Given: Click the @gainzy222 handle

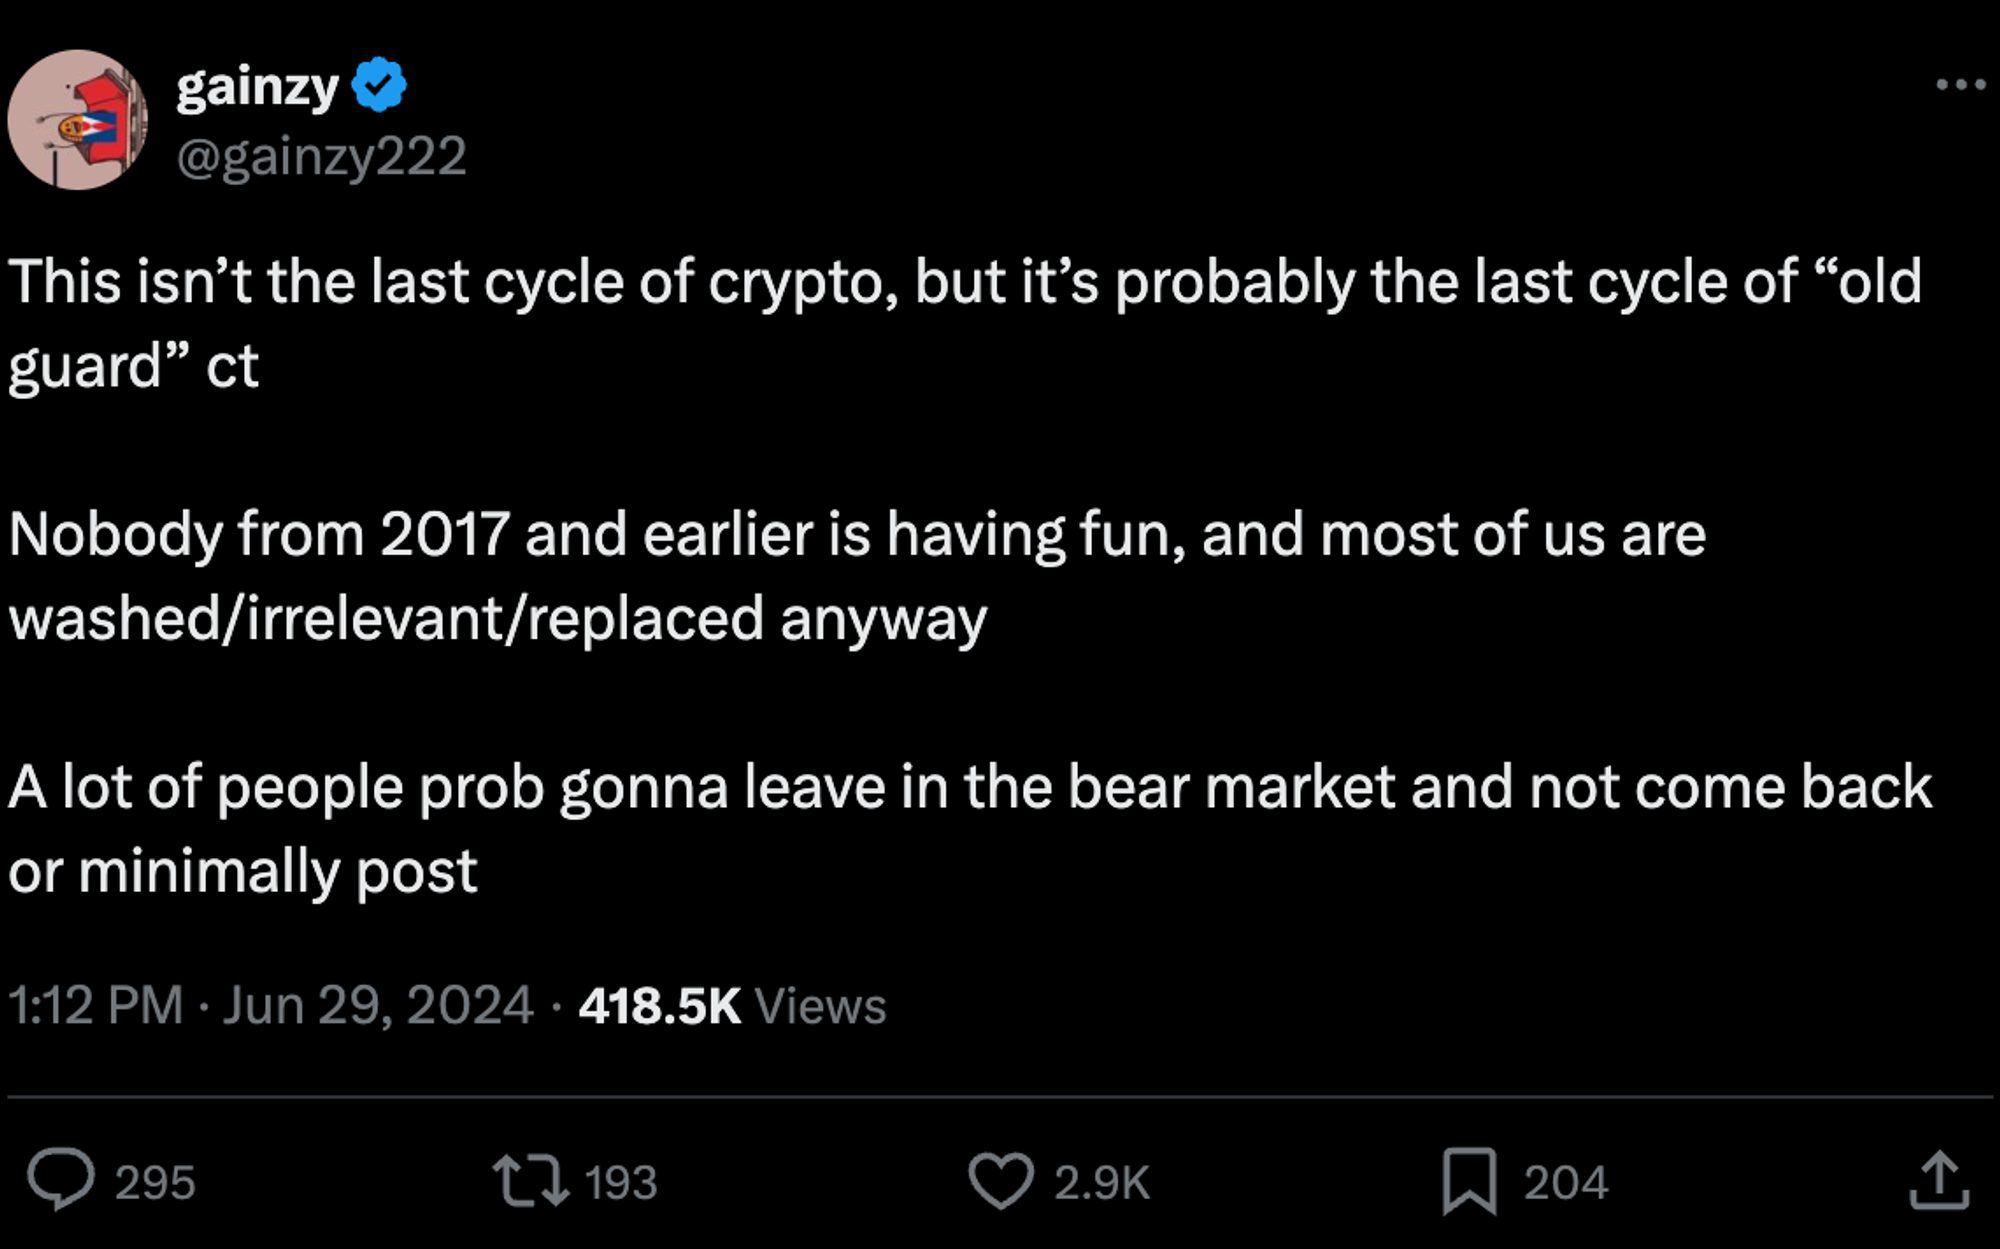Looking at the screenshot, I should pos(322,155).
